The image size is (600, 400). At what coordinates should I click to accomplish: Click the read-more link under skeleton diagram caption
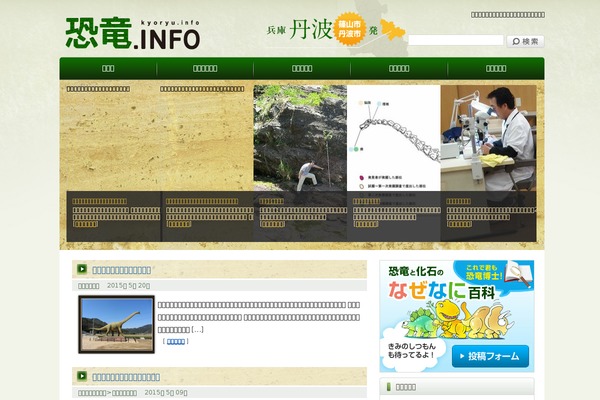point(365,224)
